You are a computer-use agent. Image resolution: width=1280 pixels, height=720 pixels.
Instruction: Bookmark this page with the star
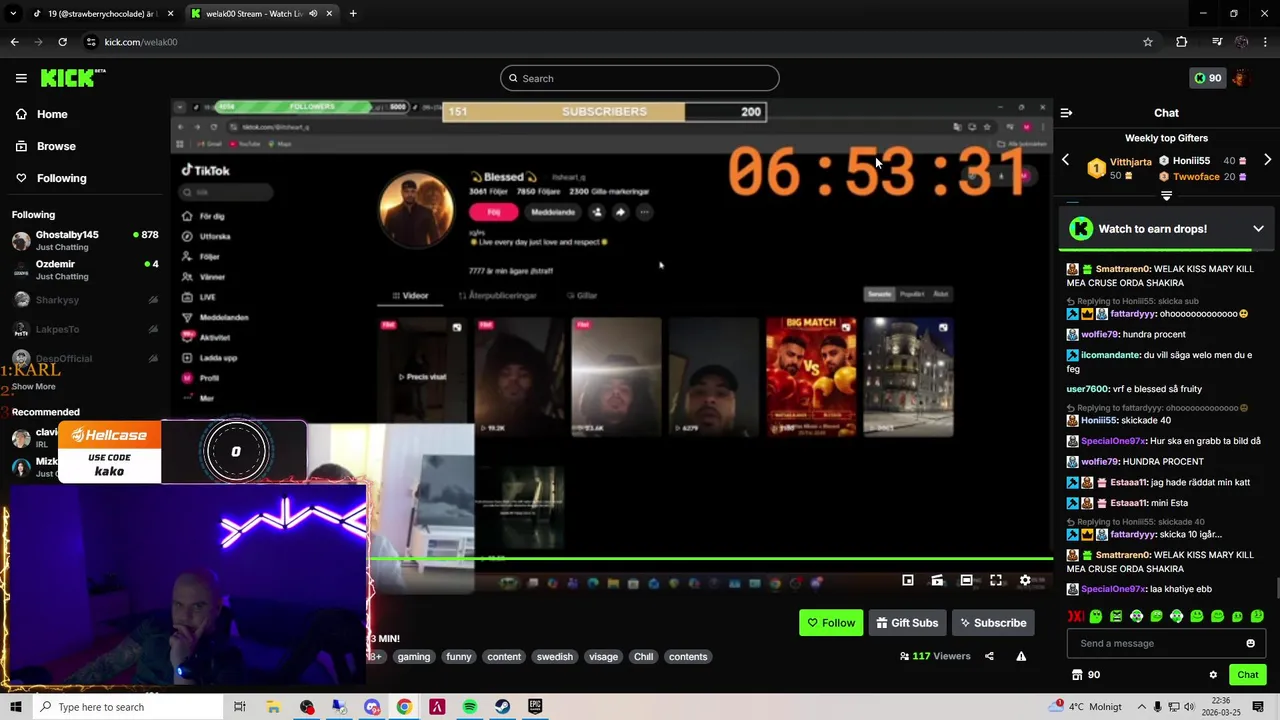[1148, 42]
